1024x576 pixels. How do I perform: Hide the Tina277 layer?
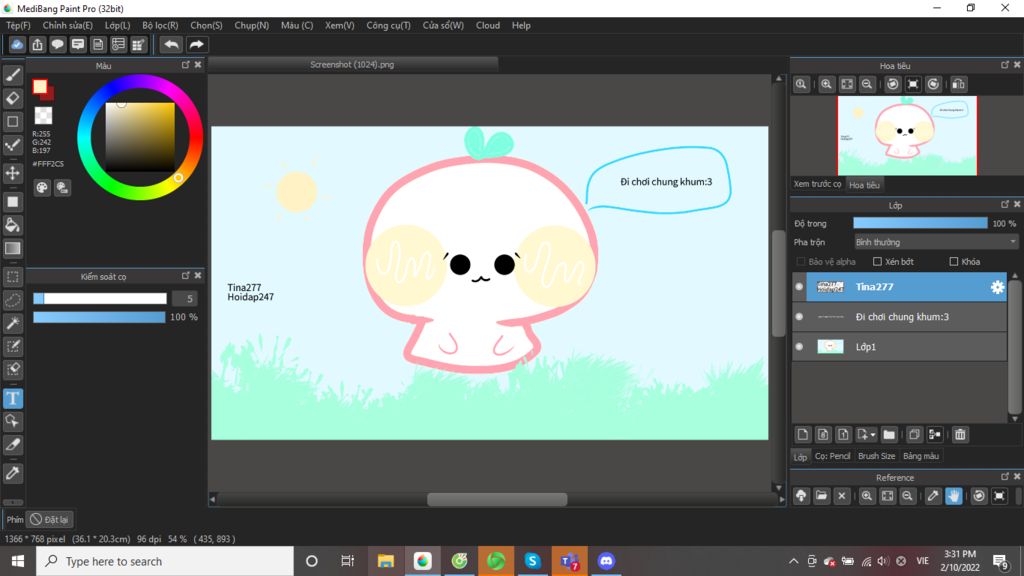point(799,287)
